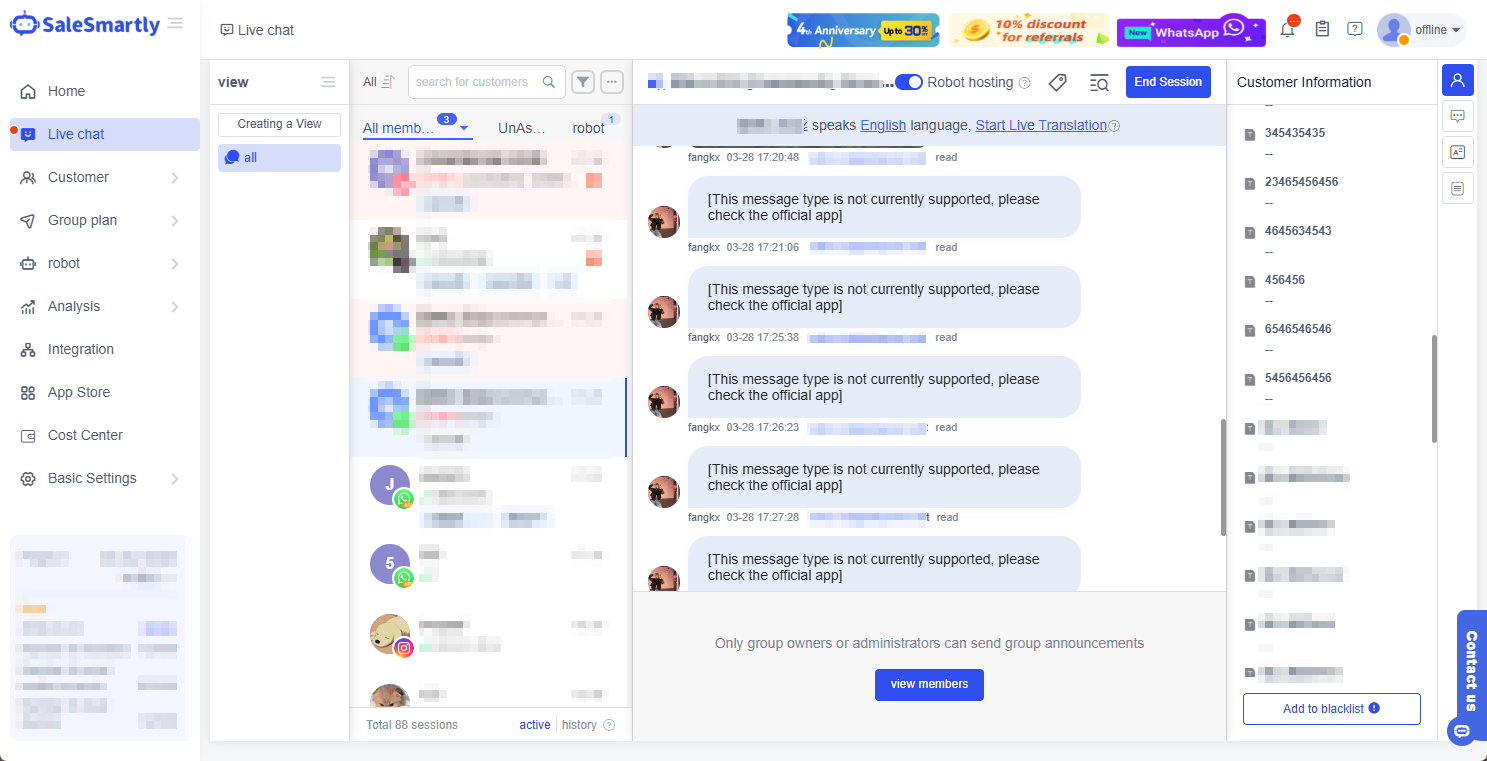Image resolution: width=1487 pixels, height=761 pixels.
Task: Click the chat messages vertical scrollbar
Action: point(1222,477)
